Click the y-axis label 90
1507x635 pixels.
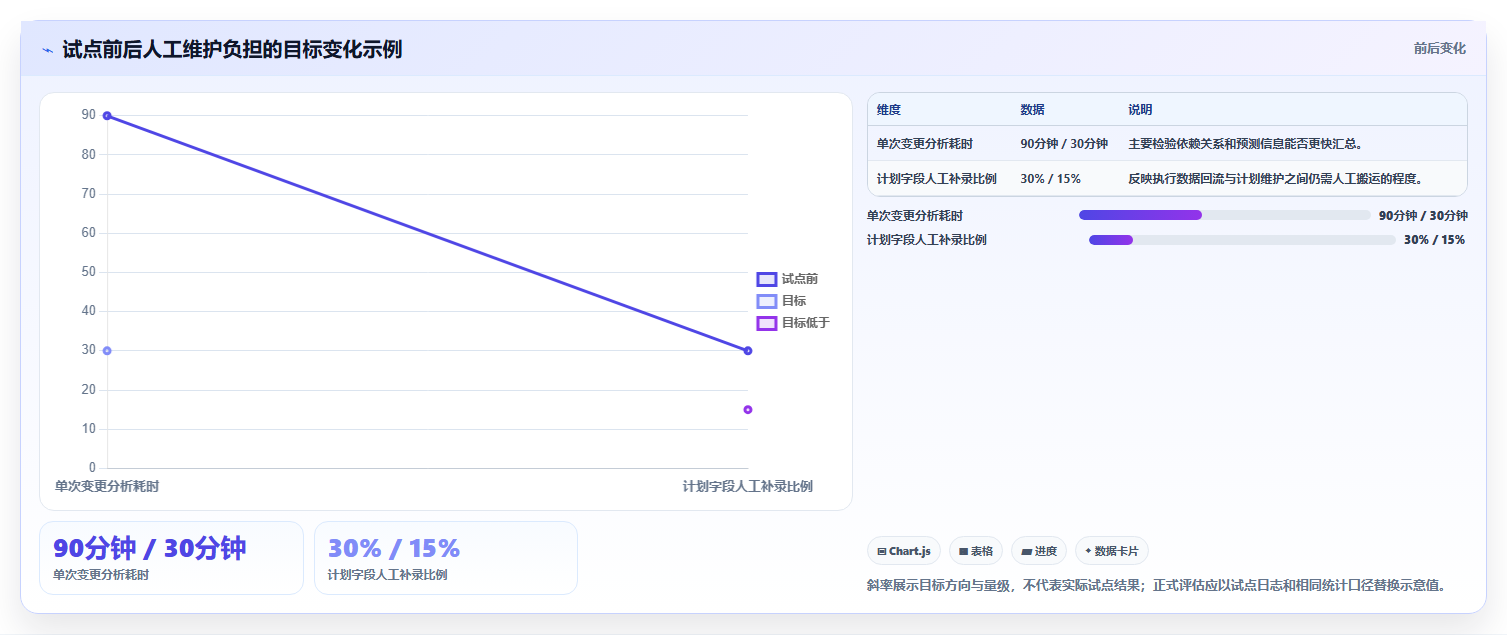pos(89,115)
